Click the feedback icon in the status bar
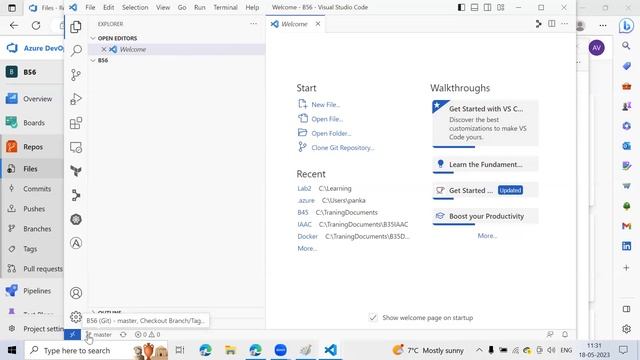Screen dimensions: 640x360 [550, 334]
